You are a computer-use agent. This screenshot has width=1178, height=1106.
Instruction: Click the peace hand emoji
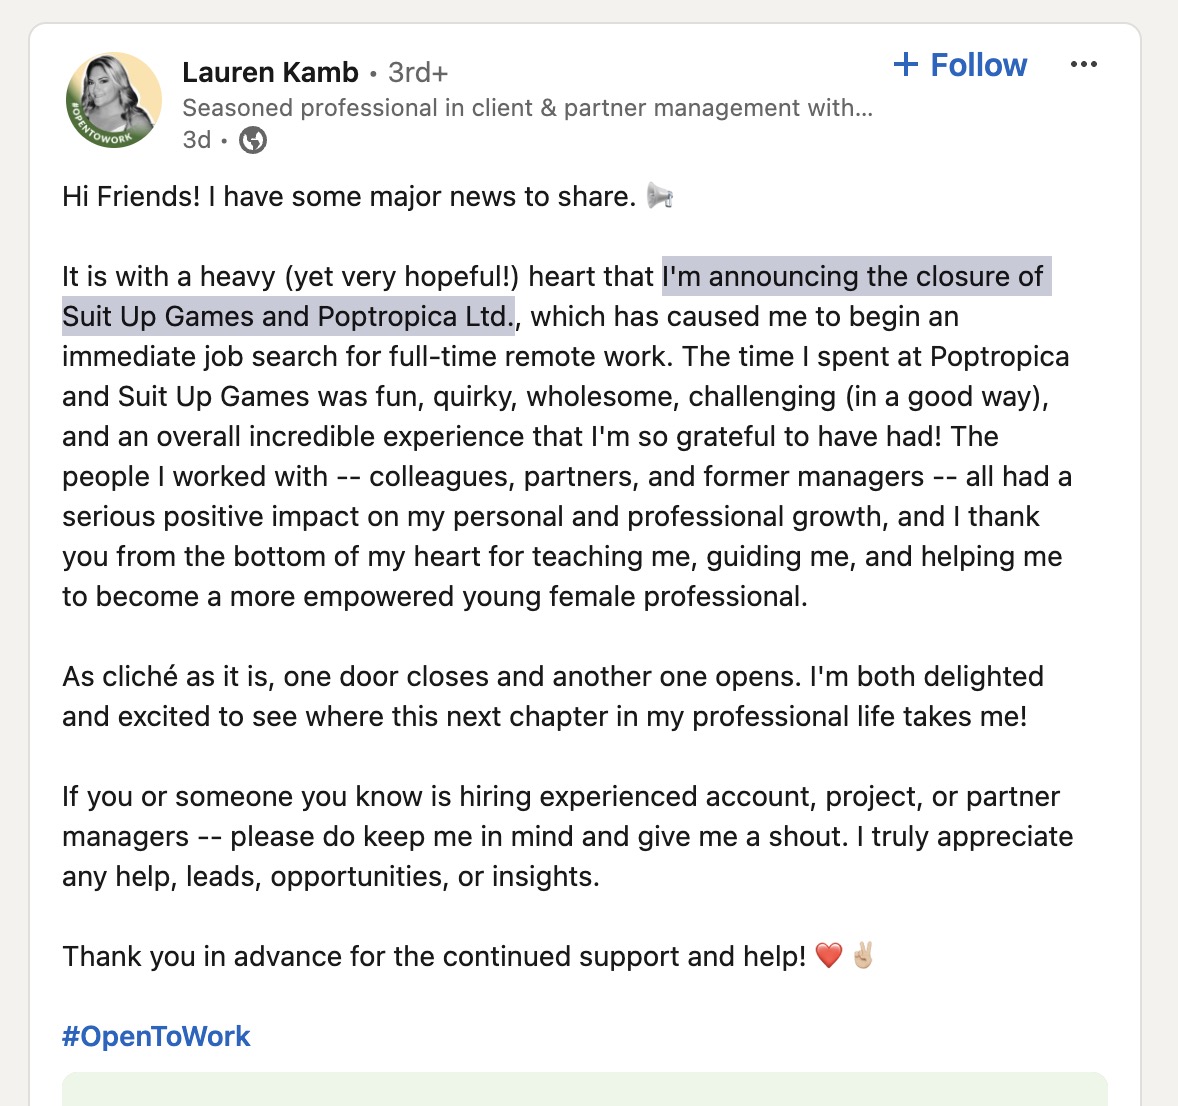863,956
